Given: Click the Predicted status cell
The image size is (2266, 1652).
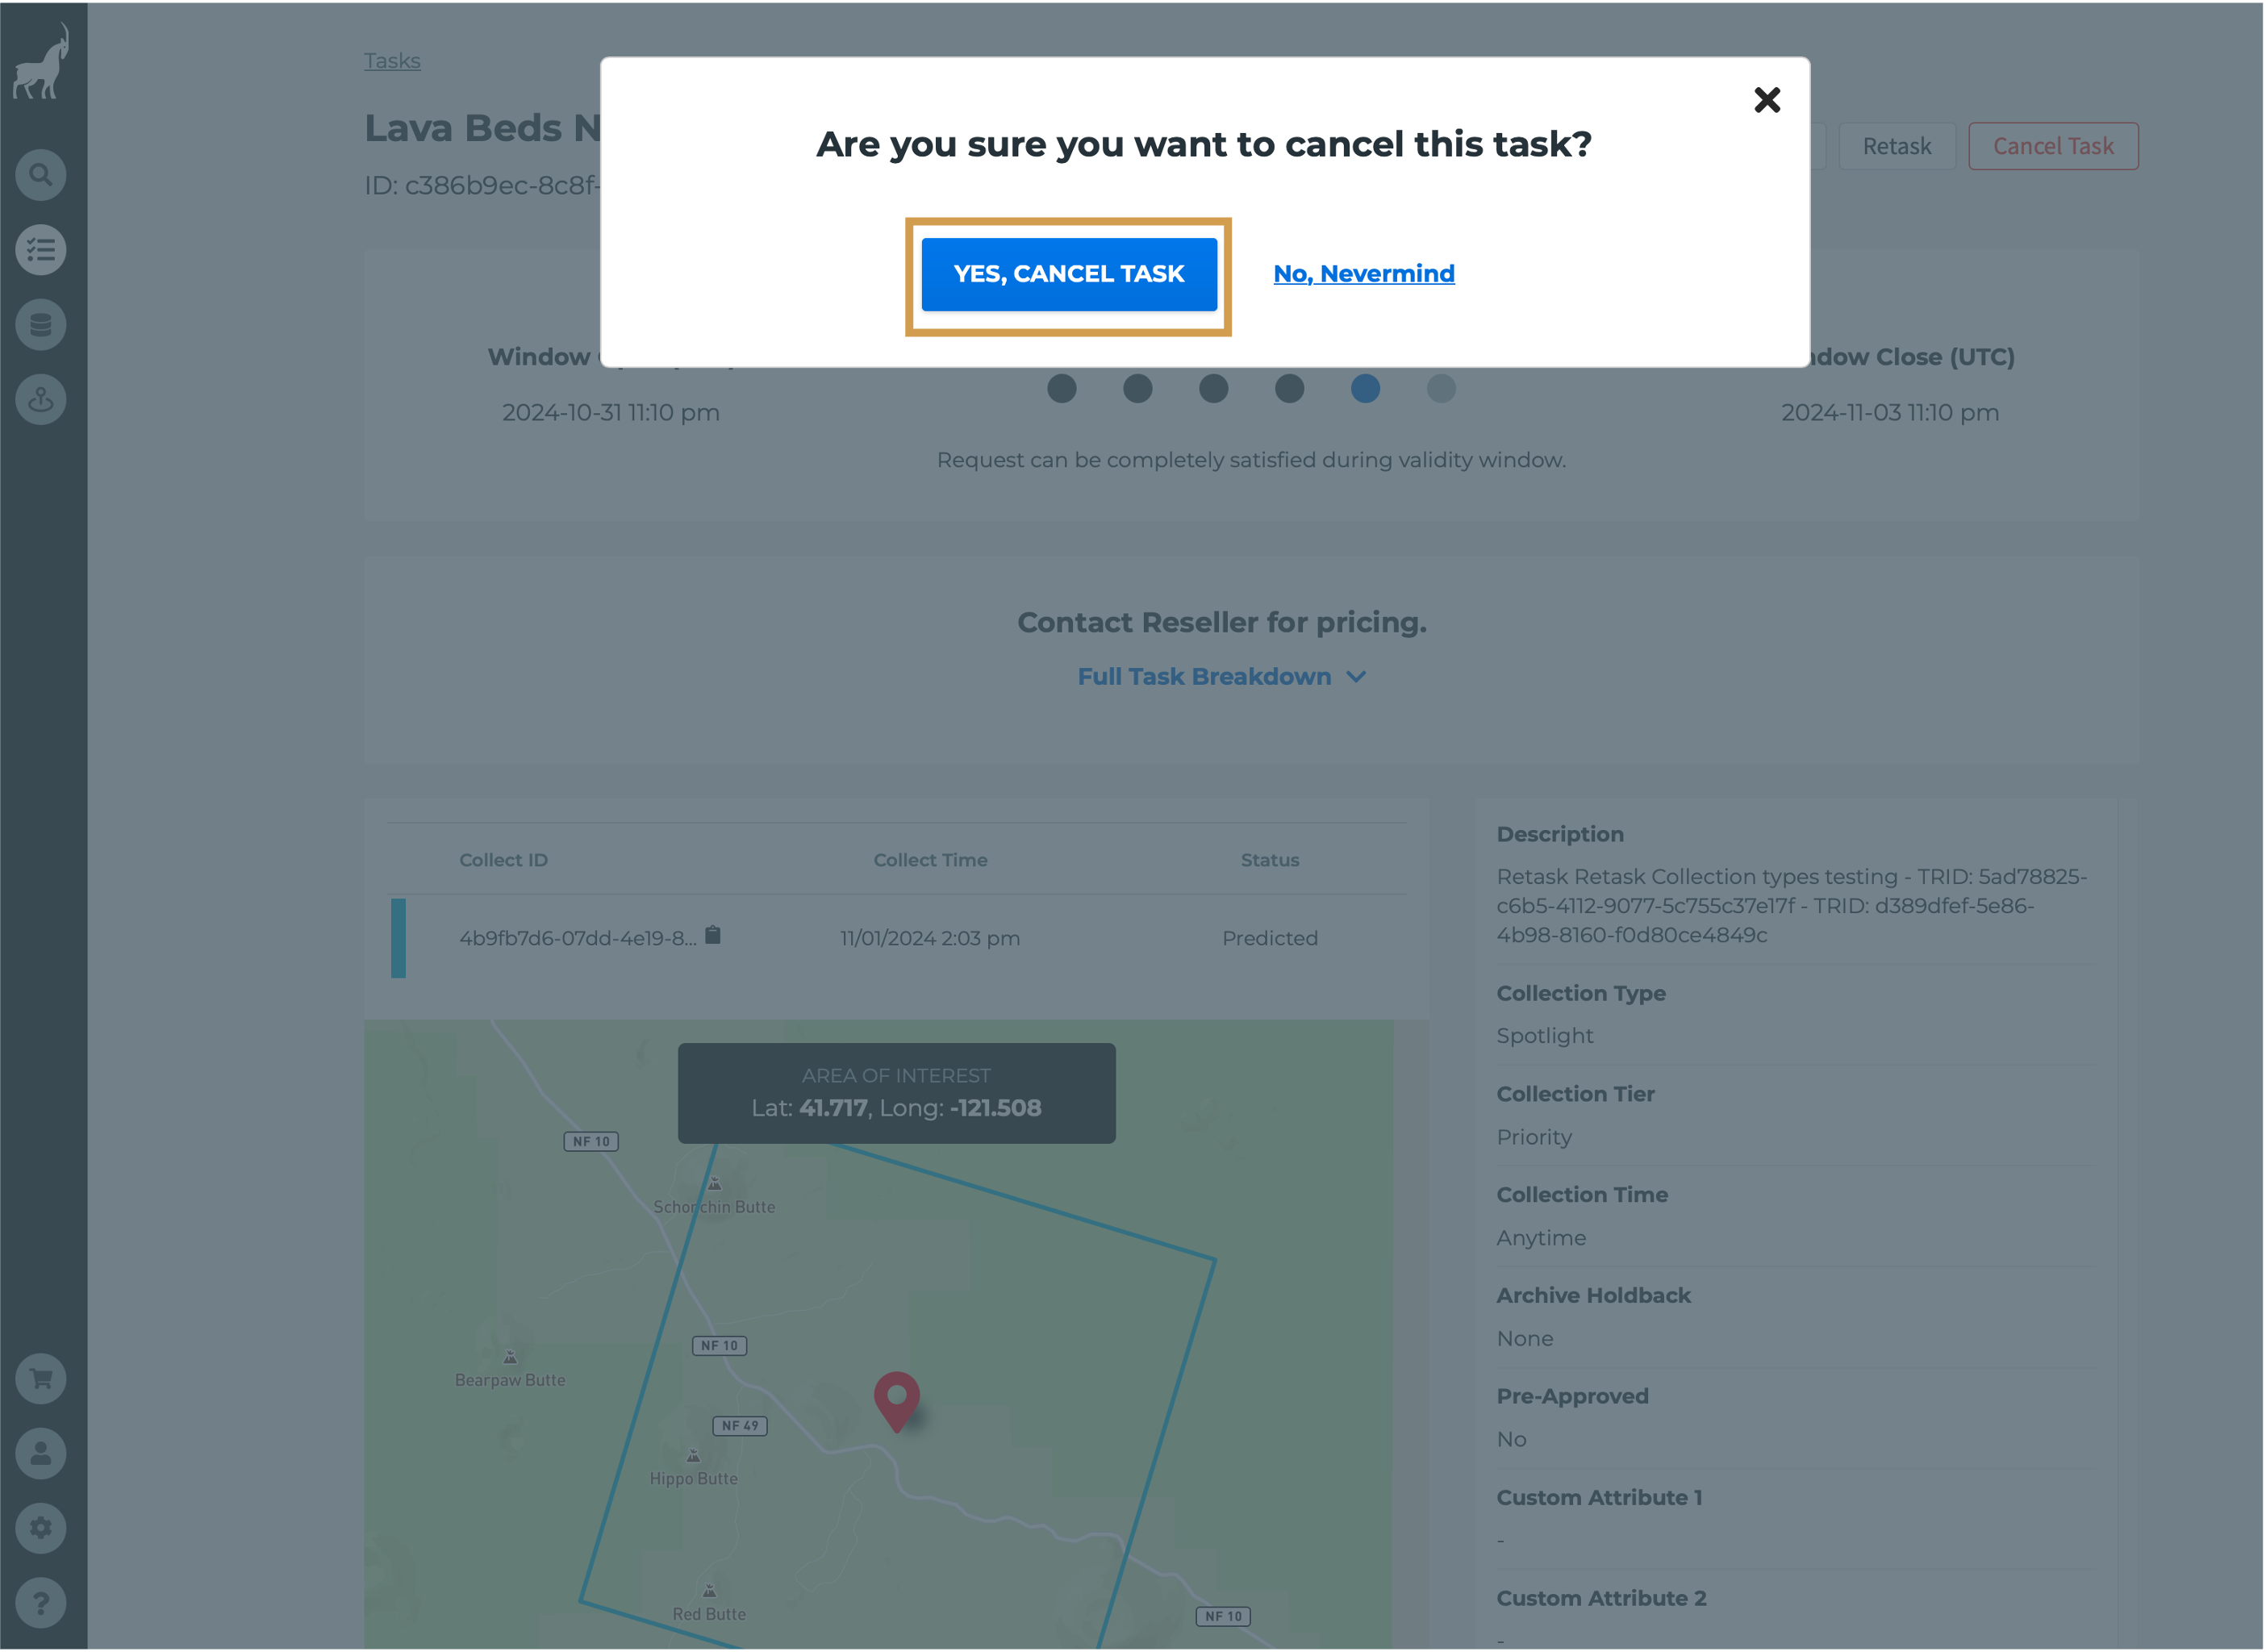Looking at the screenshot, I should (1270, 939).
